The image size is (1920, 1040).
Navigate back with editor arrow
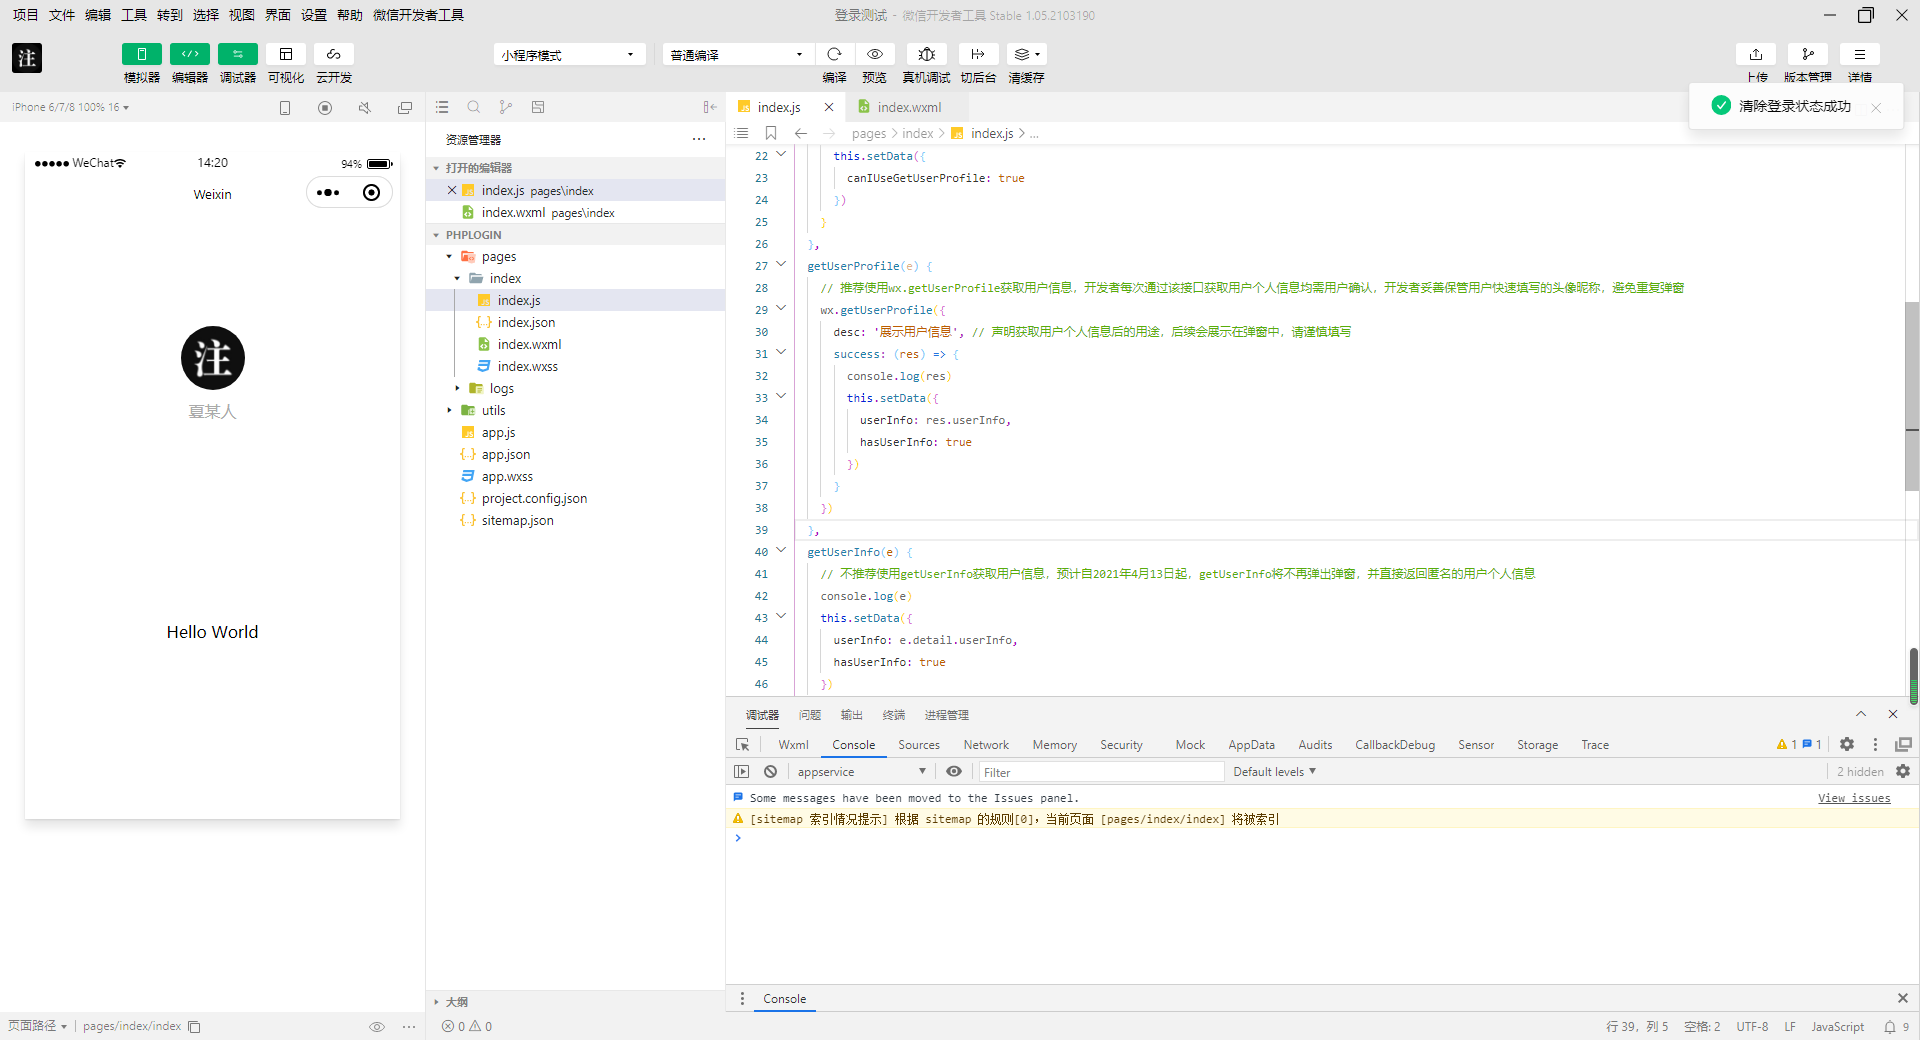[x=800, y=133]
